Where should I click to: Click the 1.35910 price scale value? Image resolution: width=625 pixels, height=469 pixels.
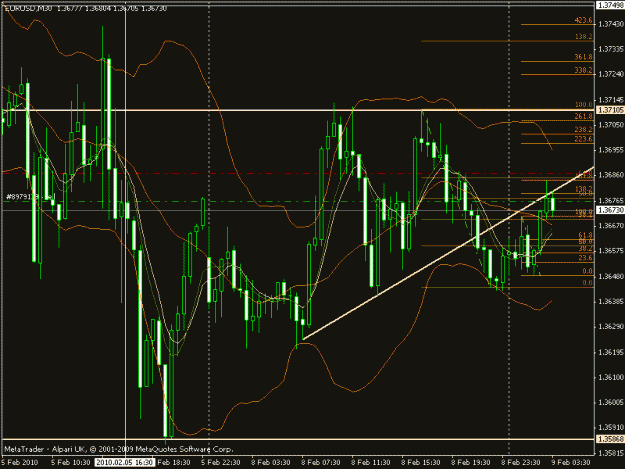611,428
